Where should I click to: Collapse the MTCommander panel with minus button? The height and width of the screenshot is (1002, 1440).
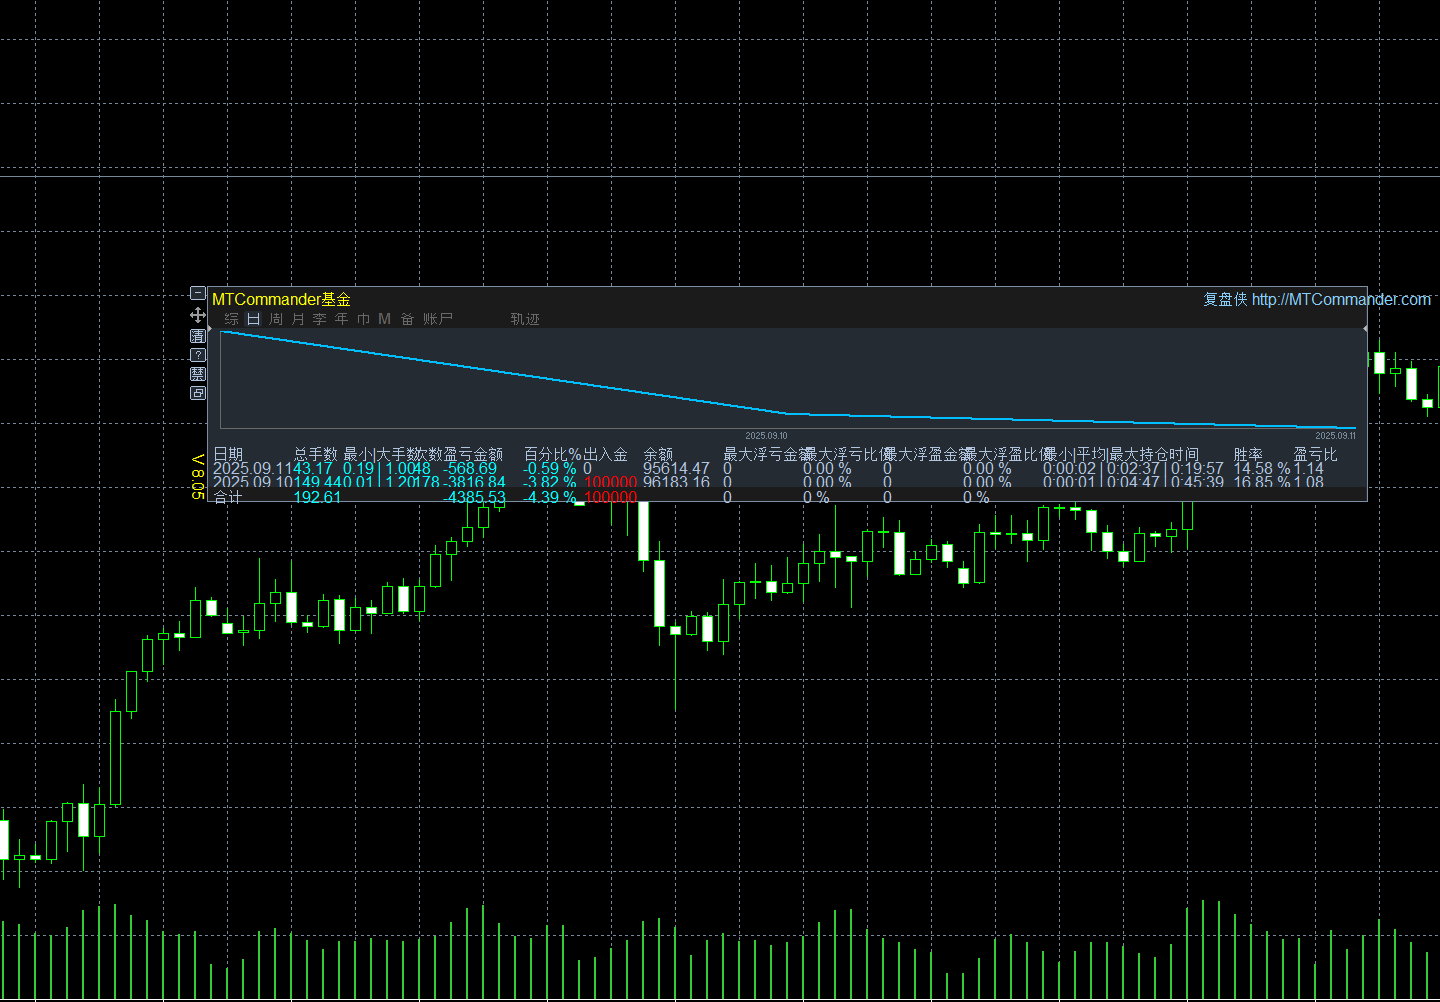198,294
